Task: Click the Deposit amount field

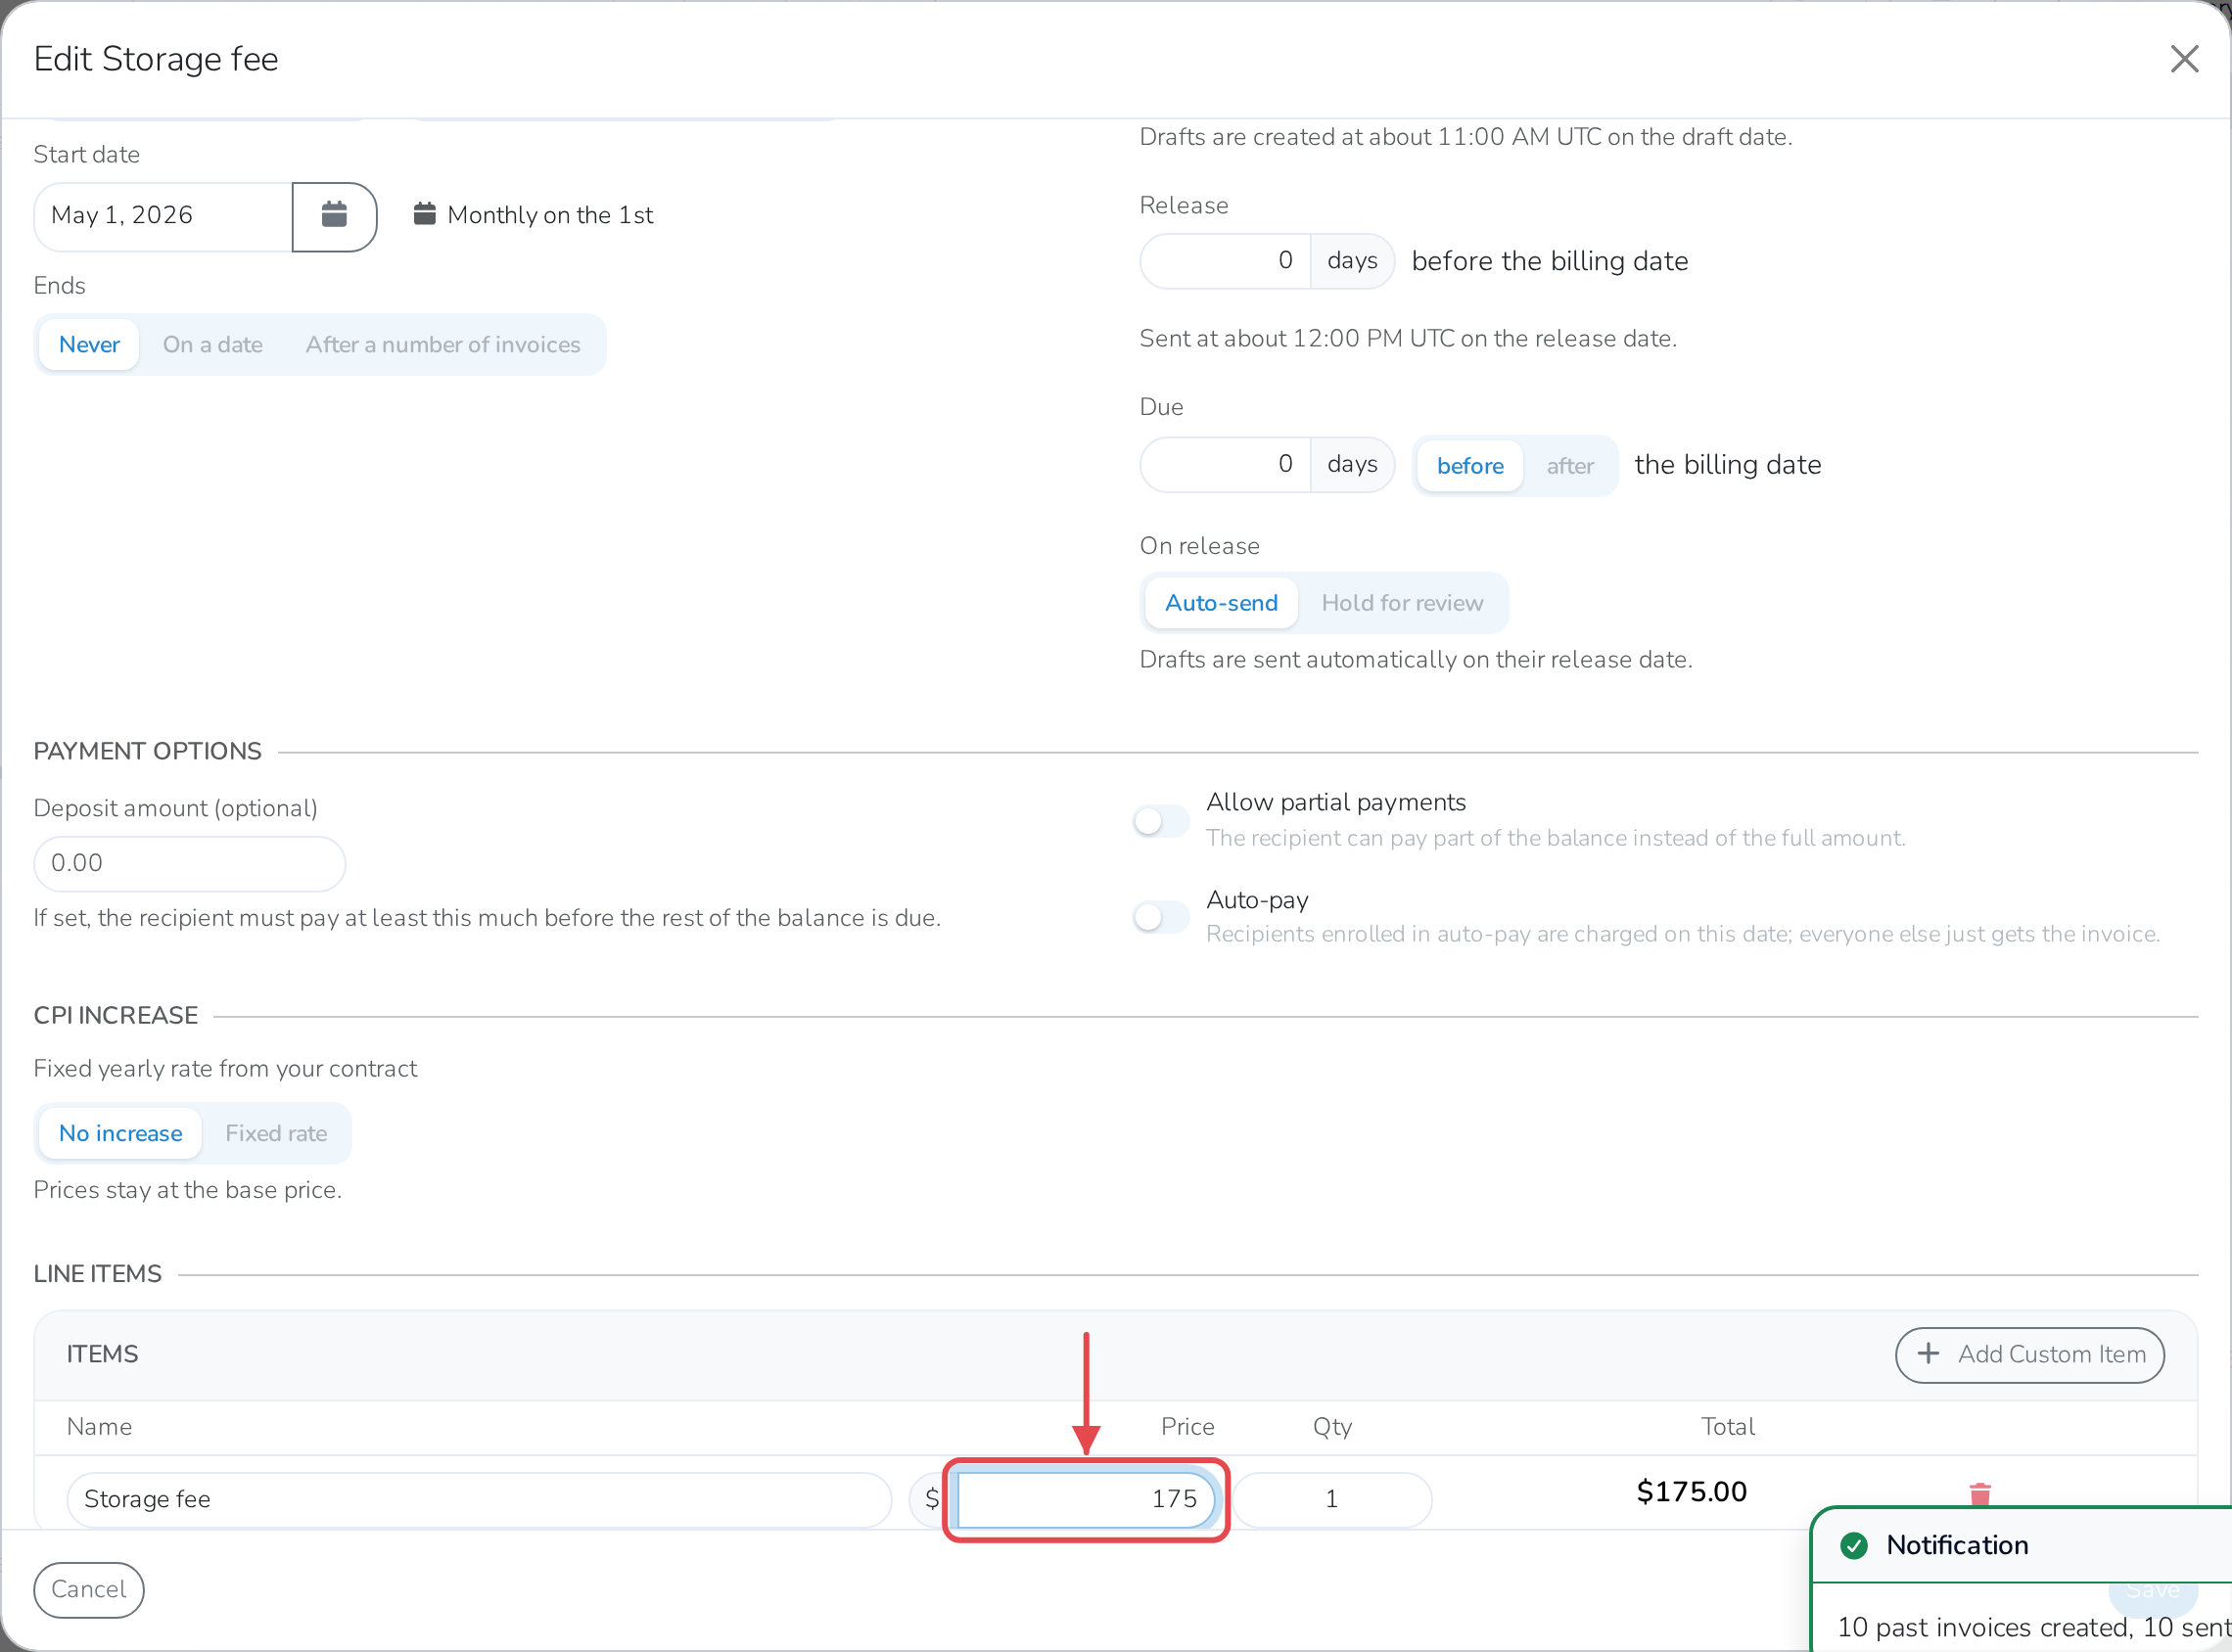Action: coord(190,863)
